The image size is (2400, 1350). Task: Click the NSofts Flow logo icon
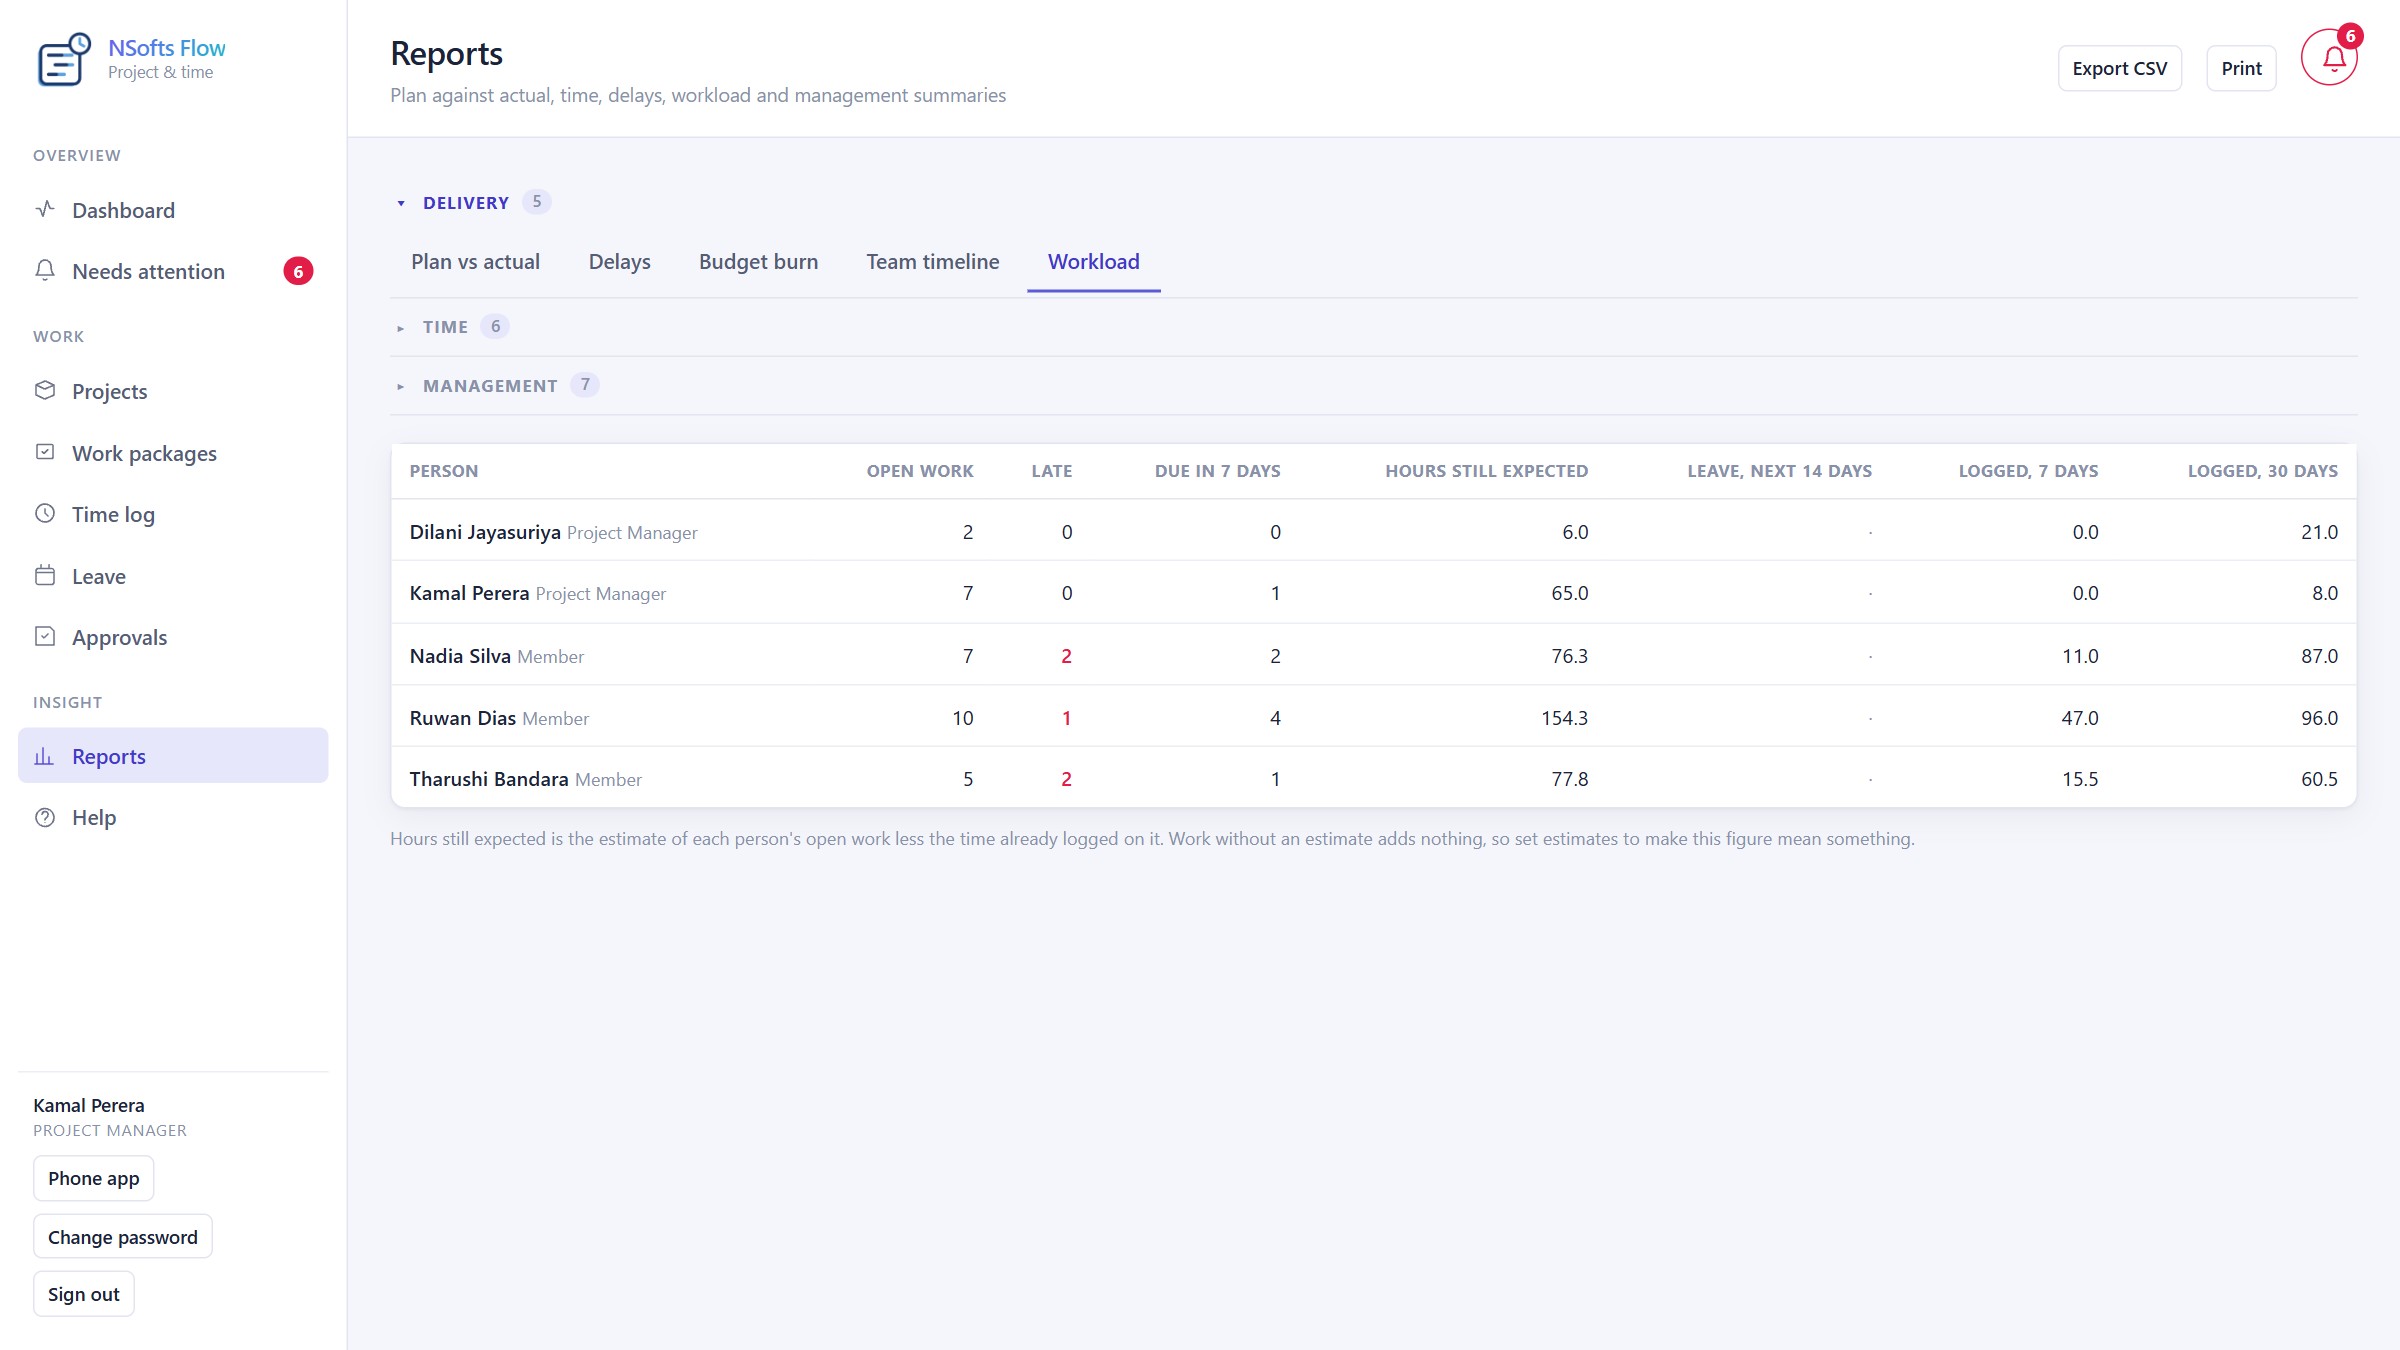pyautogui.click(x=64, y=60)
